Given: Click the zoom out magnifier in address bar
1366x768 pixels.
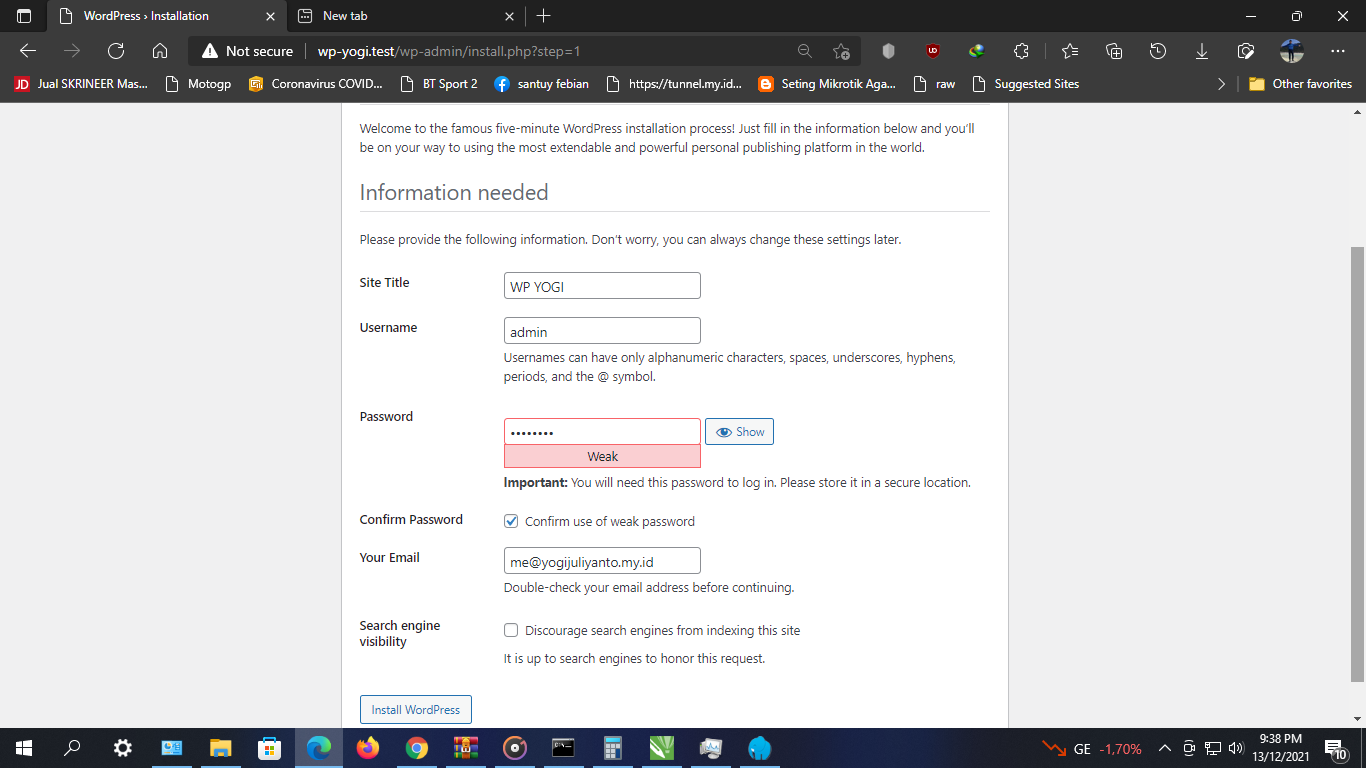Looking at the screenshot, I should 804,51.
